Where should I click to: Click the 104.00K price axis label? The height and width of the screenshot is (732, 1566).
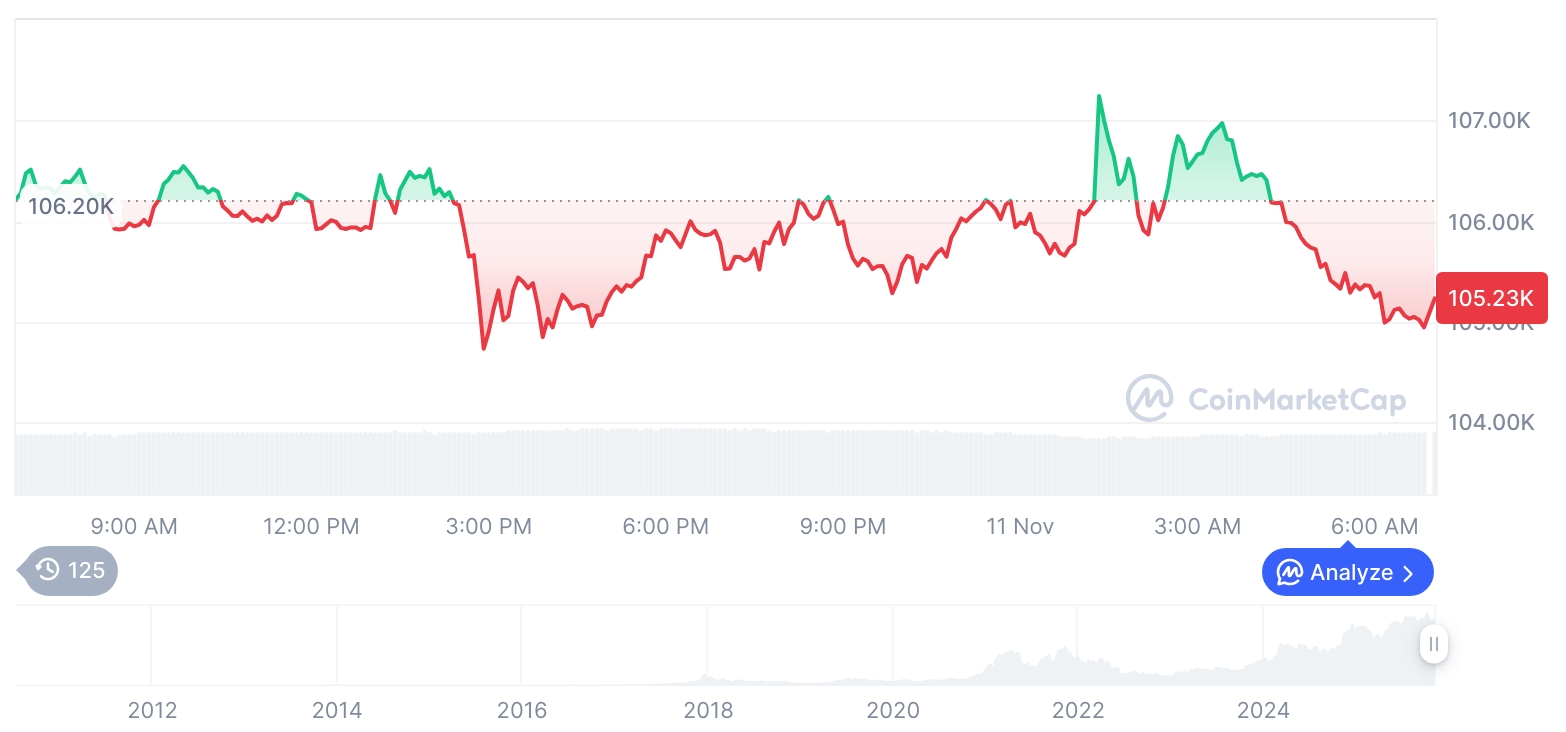1490,423
